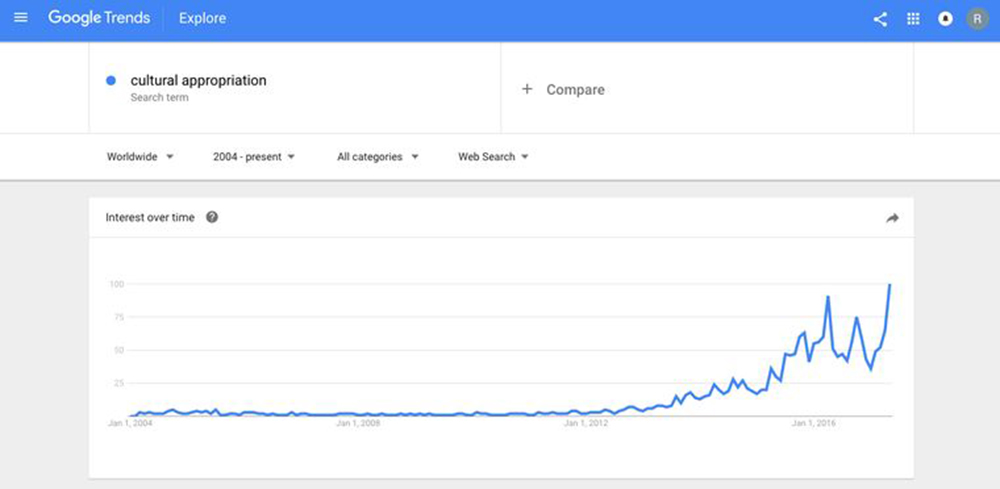Open the 2004 - present time range dropdown
Viewport: 1000px width, 489px height.
click(x=254, y=157)
